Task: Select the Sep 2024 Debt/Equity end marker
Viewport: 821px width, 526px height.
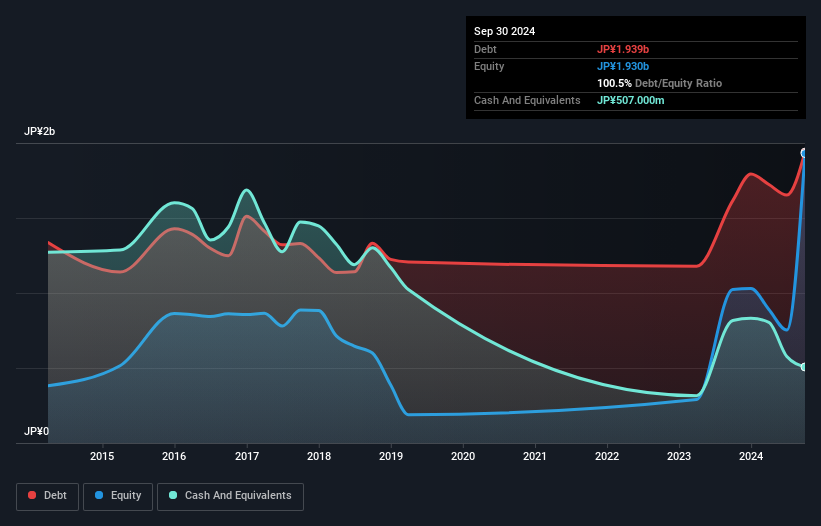Action: [804, 153]
